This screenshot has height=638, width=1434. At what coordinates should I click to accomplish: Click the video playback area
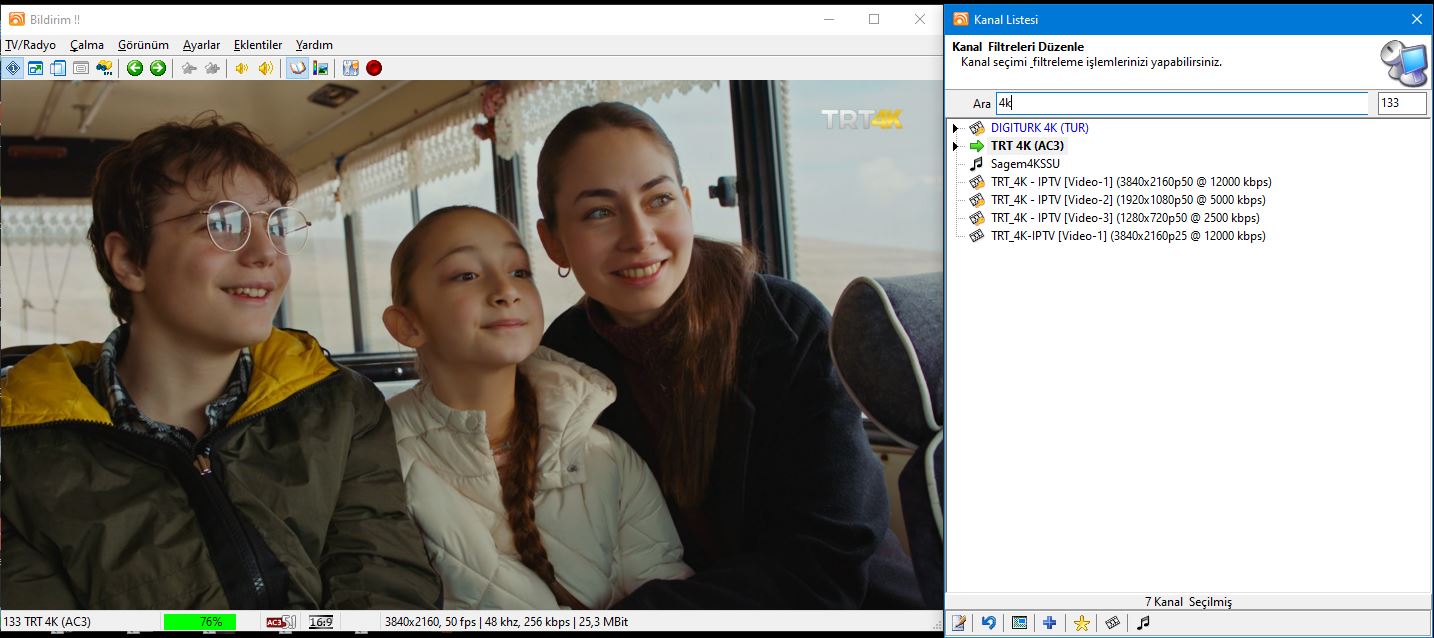click(472, 345)
